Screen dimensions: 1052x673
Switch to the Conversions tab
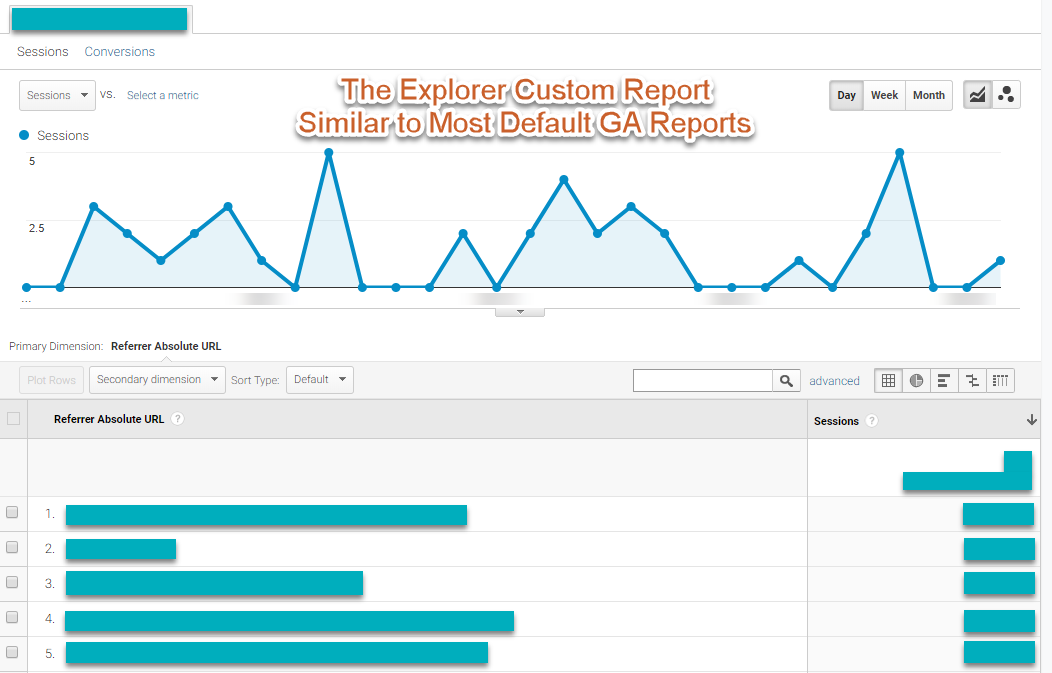[x=120, y=52]
